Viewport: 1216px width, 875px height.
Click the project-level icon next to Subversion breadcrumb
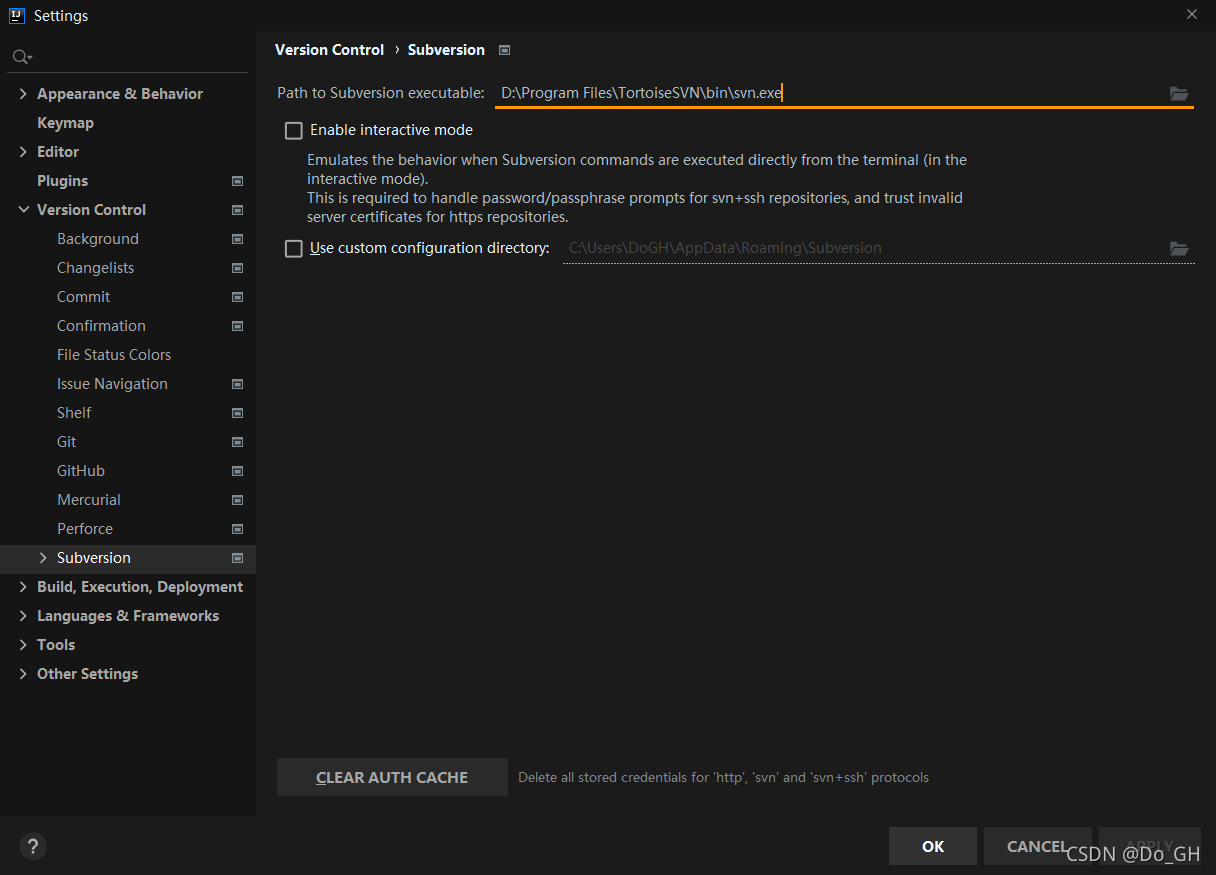(x=505, y=50)
